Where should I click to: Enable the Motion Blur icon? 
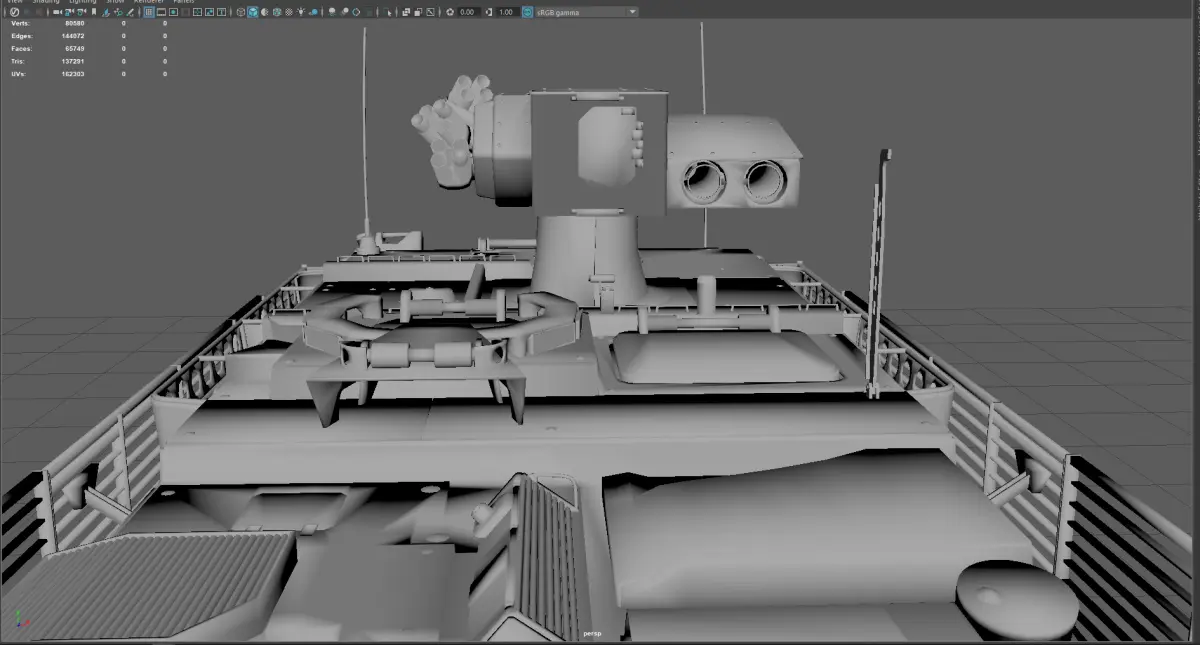click(345, 12)
